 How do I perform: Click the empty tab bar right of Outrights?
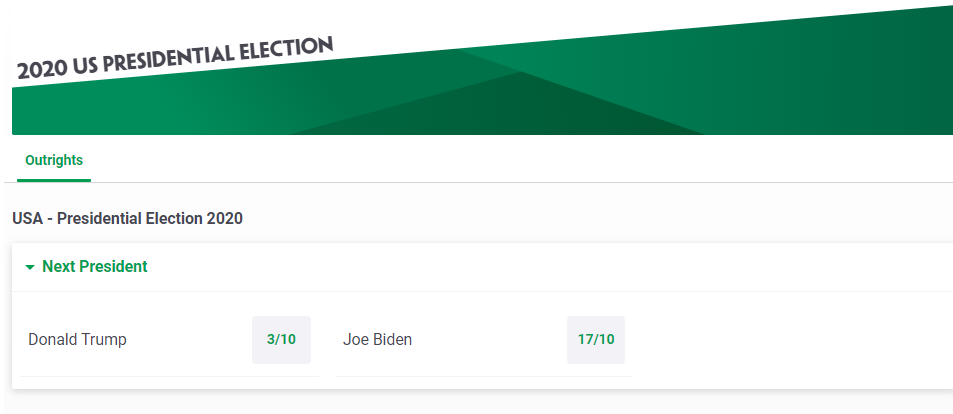(x=500, y=160)
